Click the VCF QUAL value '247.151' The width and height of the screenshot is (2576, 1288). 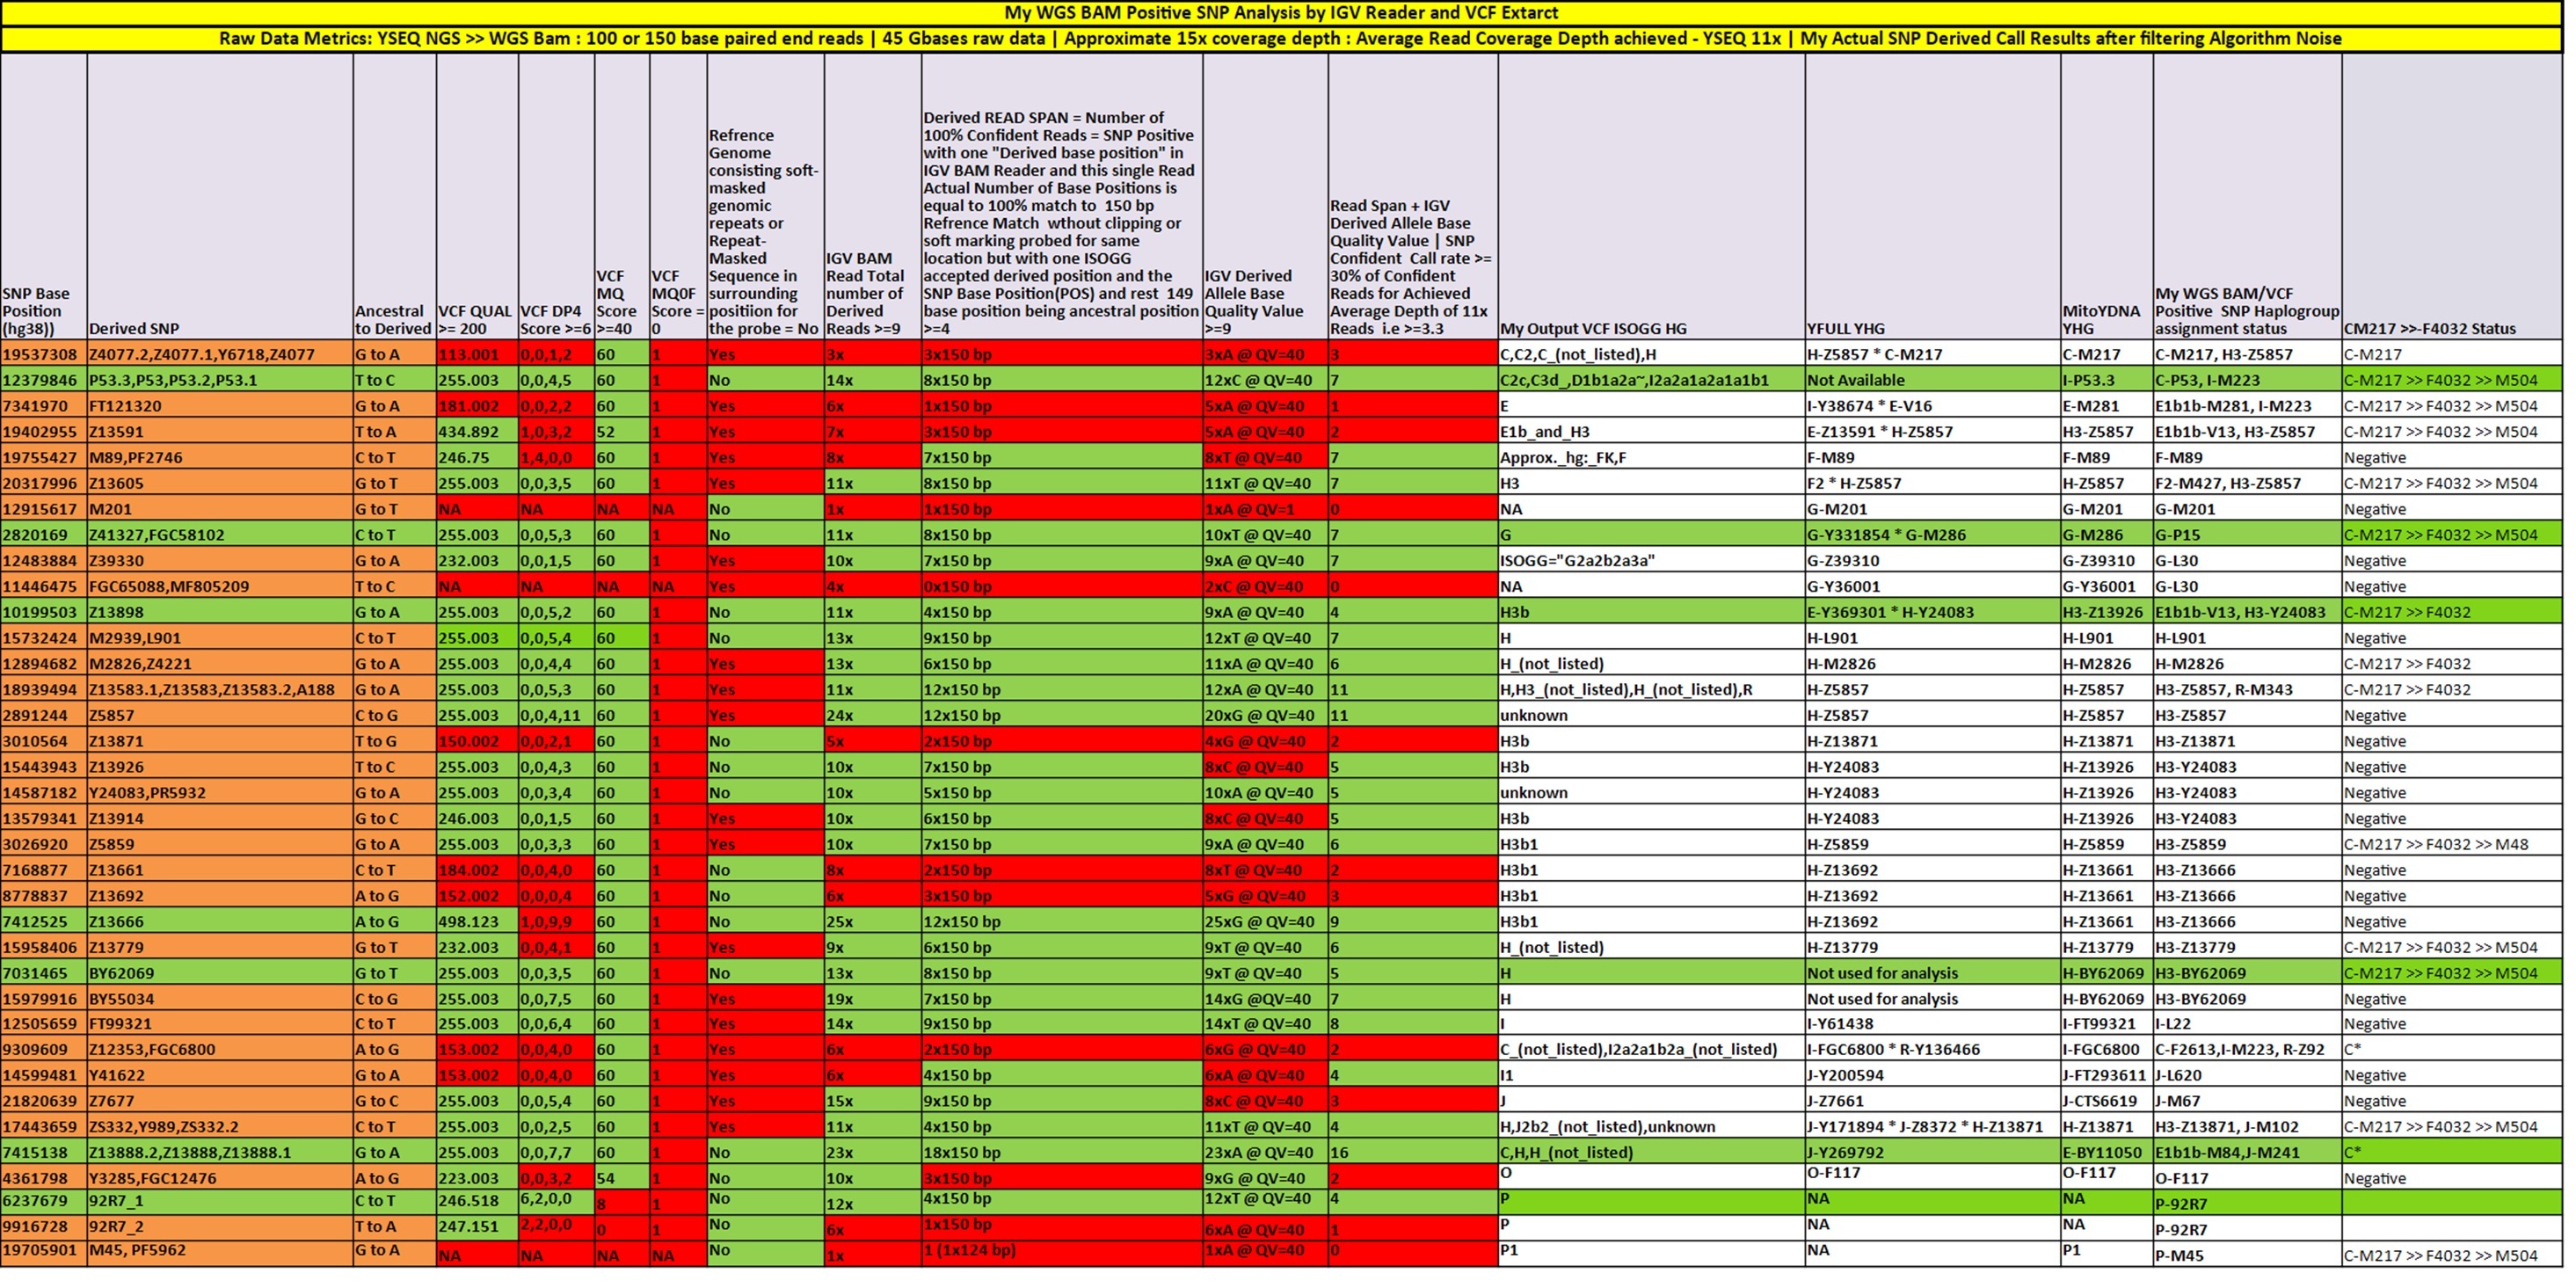477,1227
